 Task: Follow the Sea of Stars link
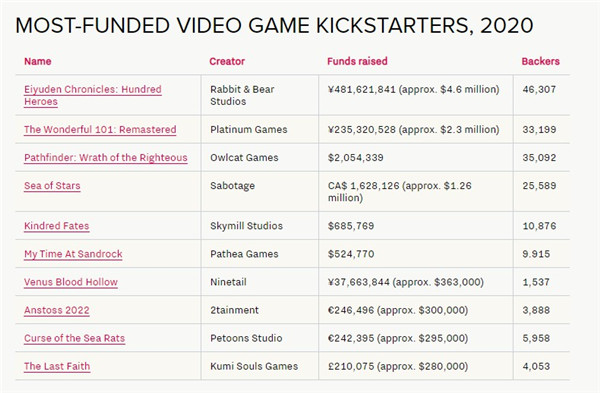click(x=52, y=186)
